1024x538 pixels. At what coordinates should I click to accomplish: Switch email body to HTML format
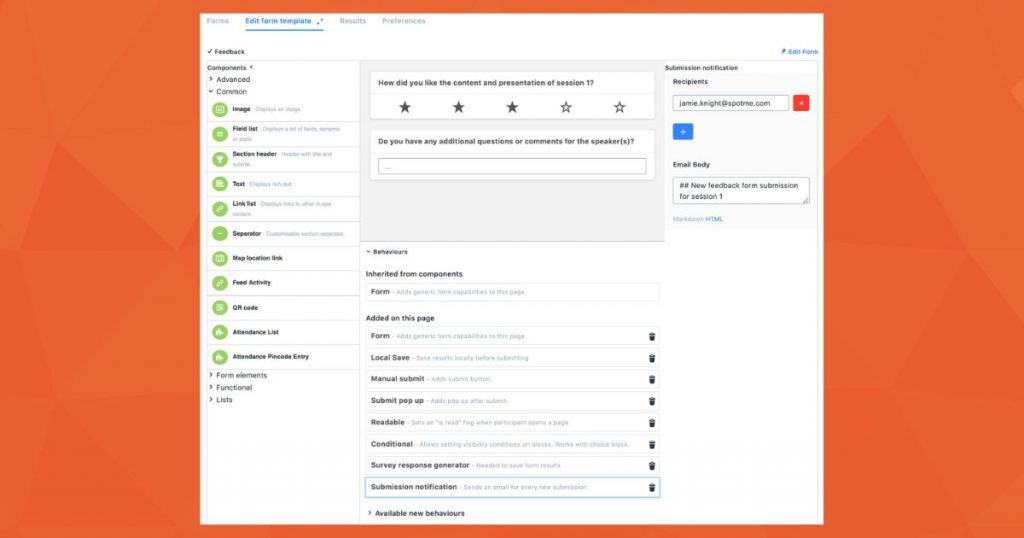point(714,219)
